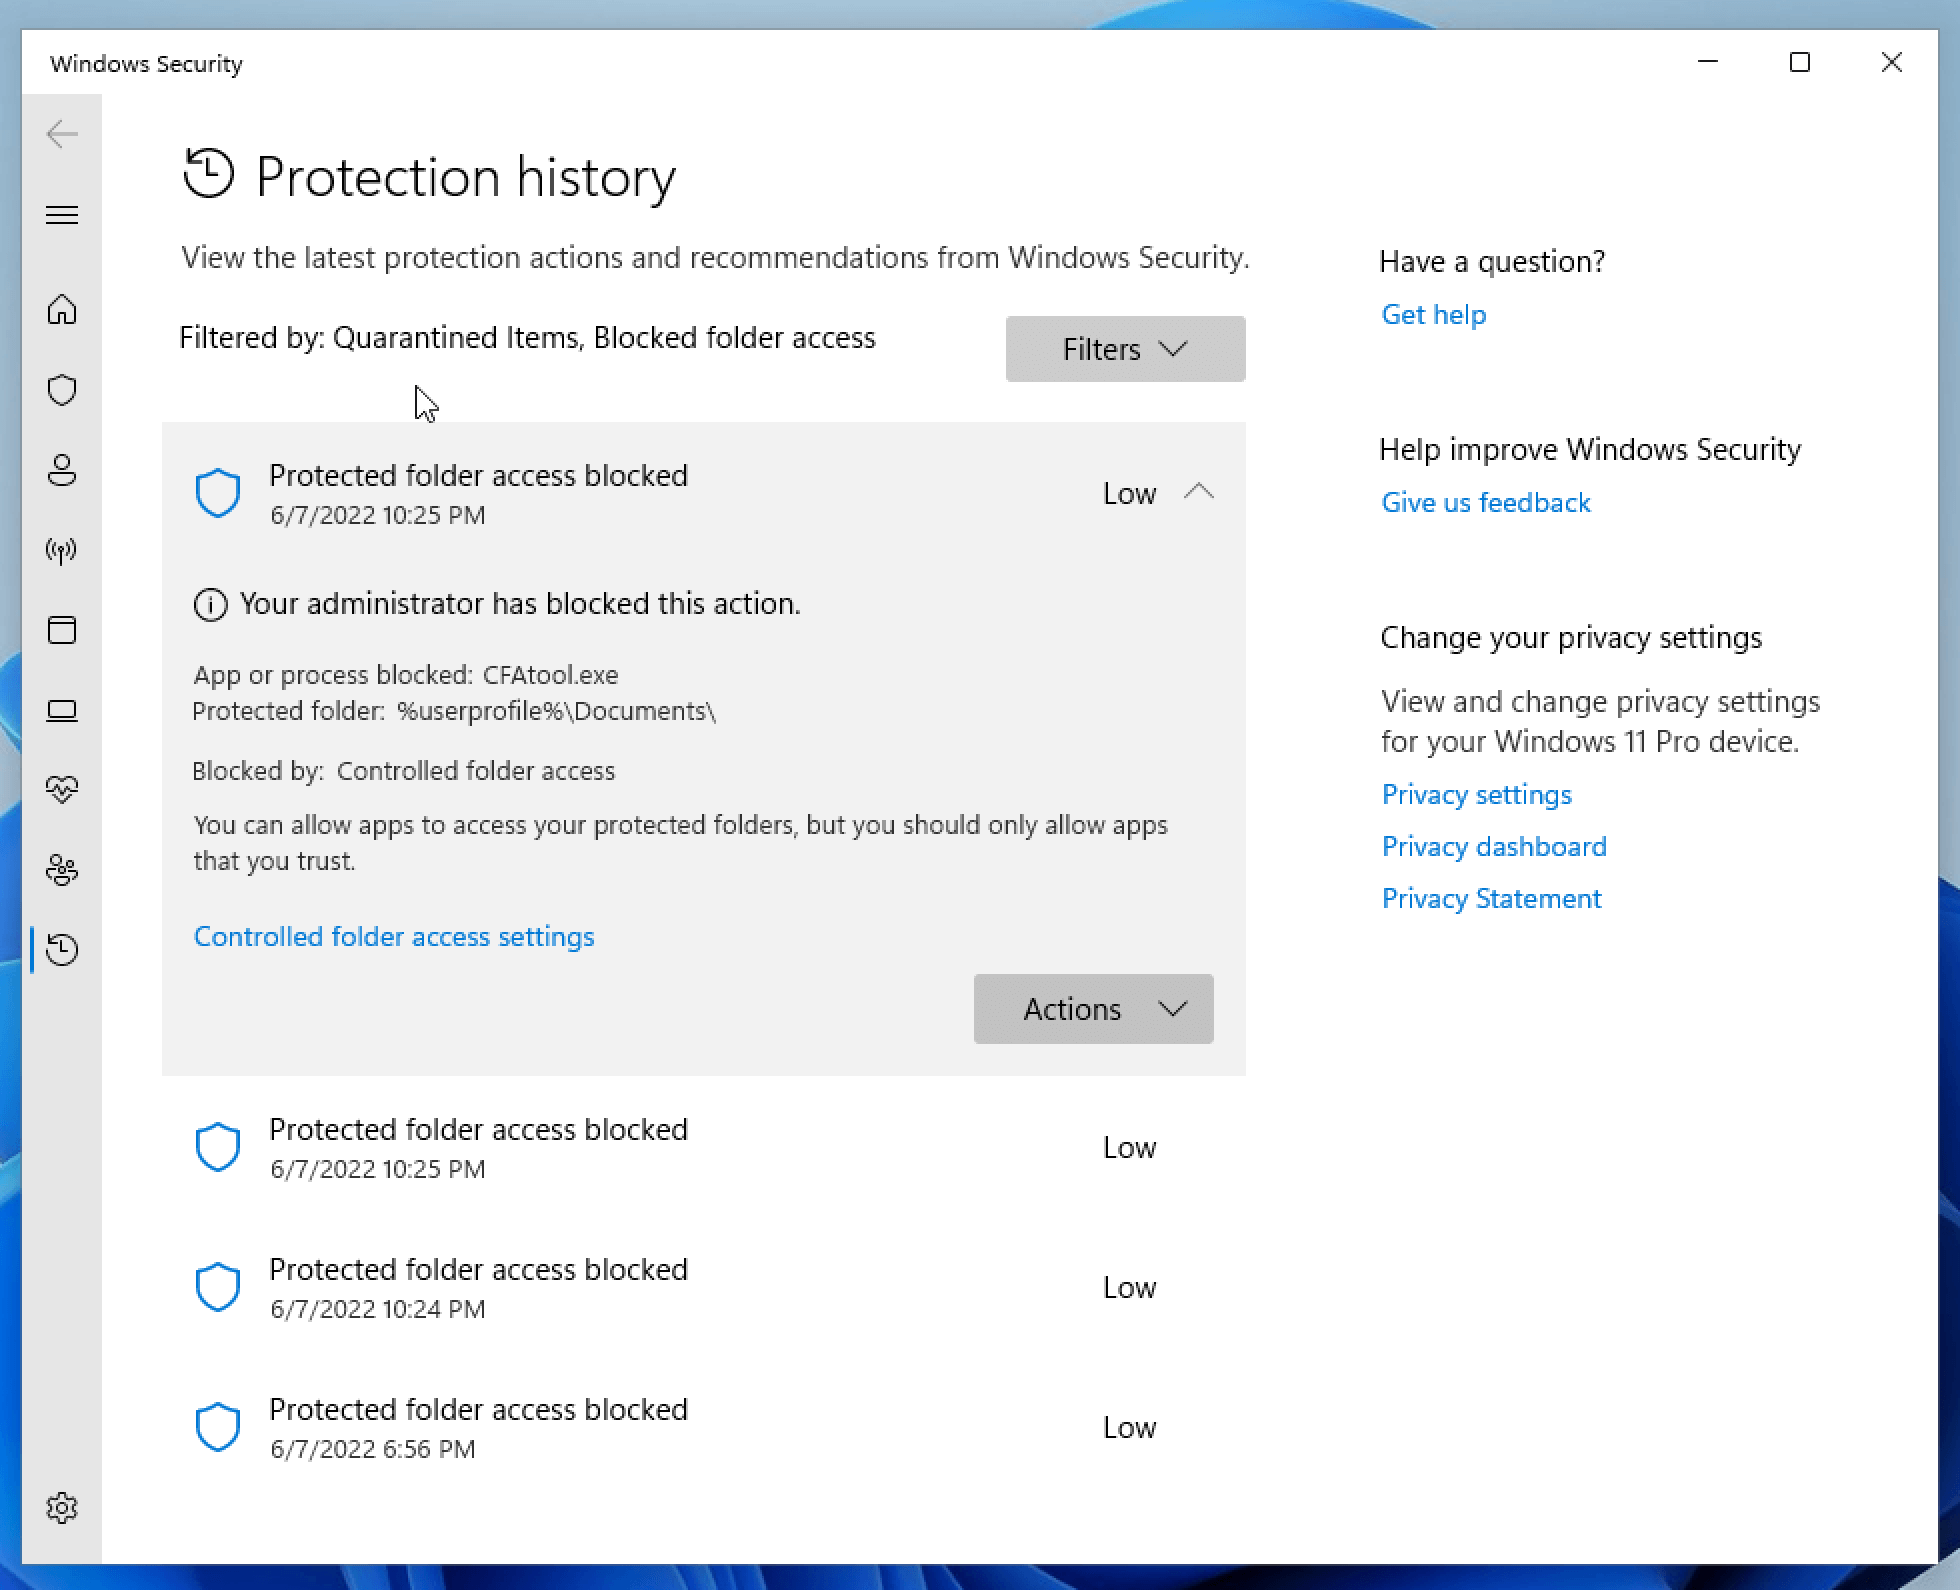Screen dimensions: 1960x1590
Task: Open App & browser control window icon
Action: 62,630
